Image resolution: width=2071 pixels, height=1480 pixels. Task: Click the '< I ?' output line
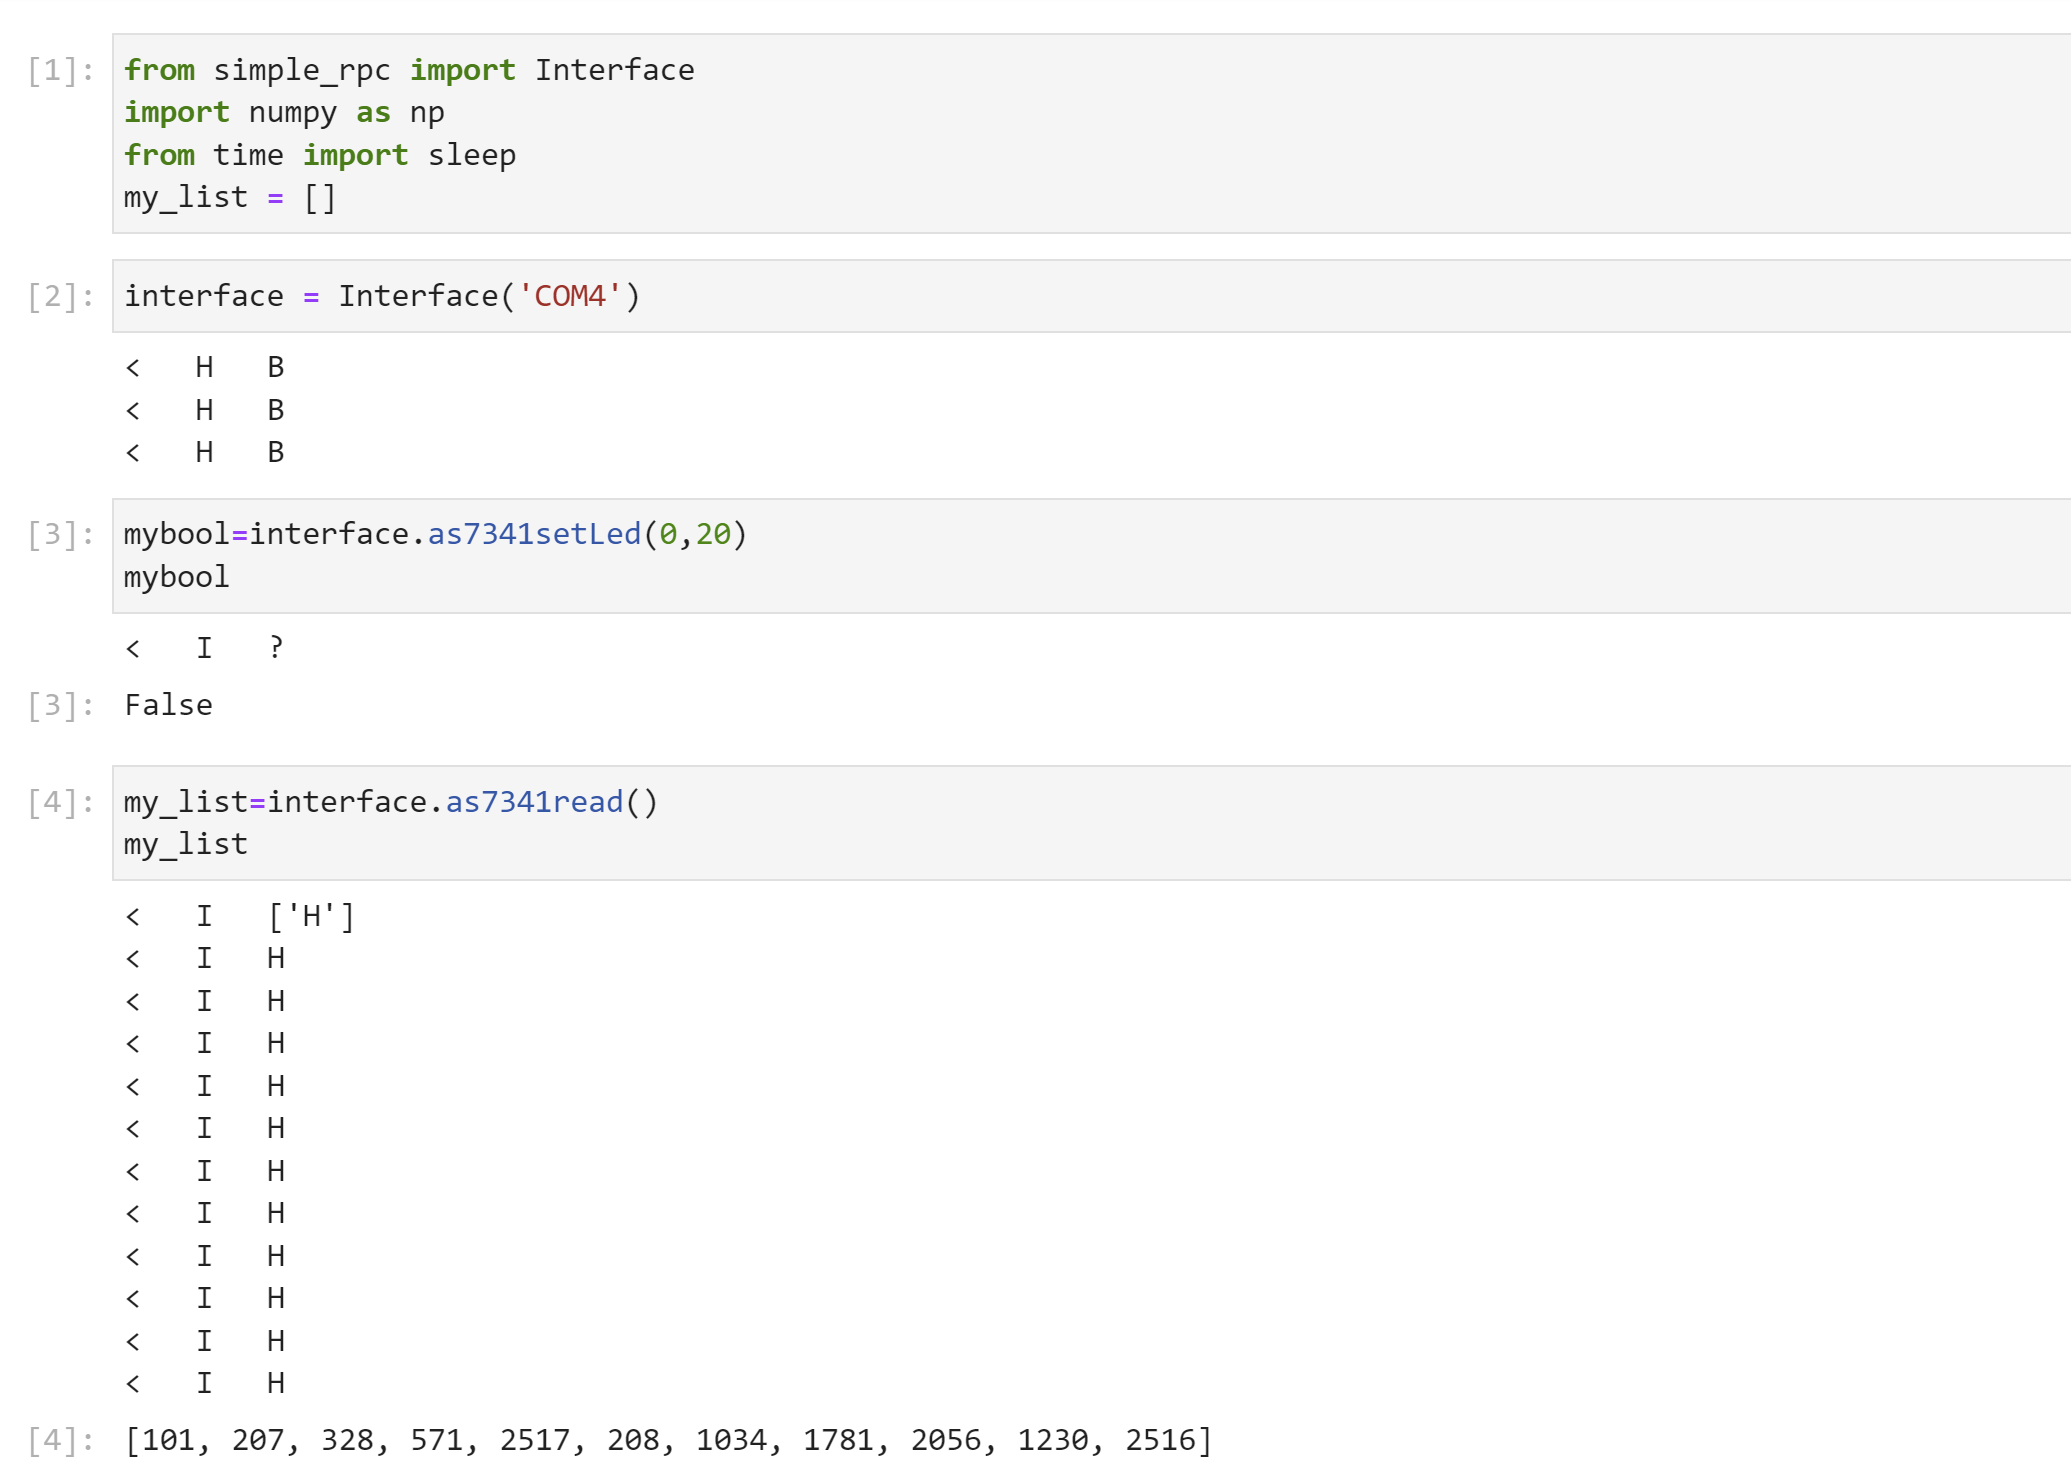coord(205,649)
